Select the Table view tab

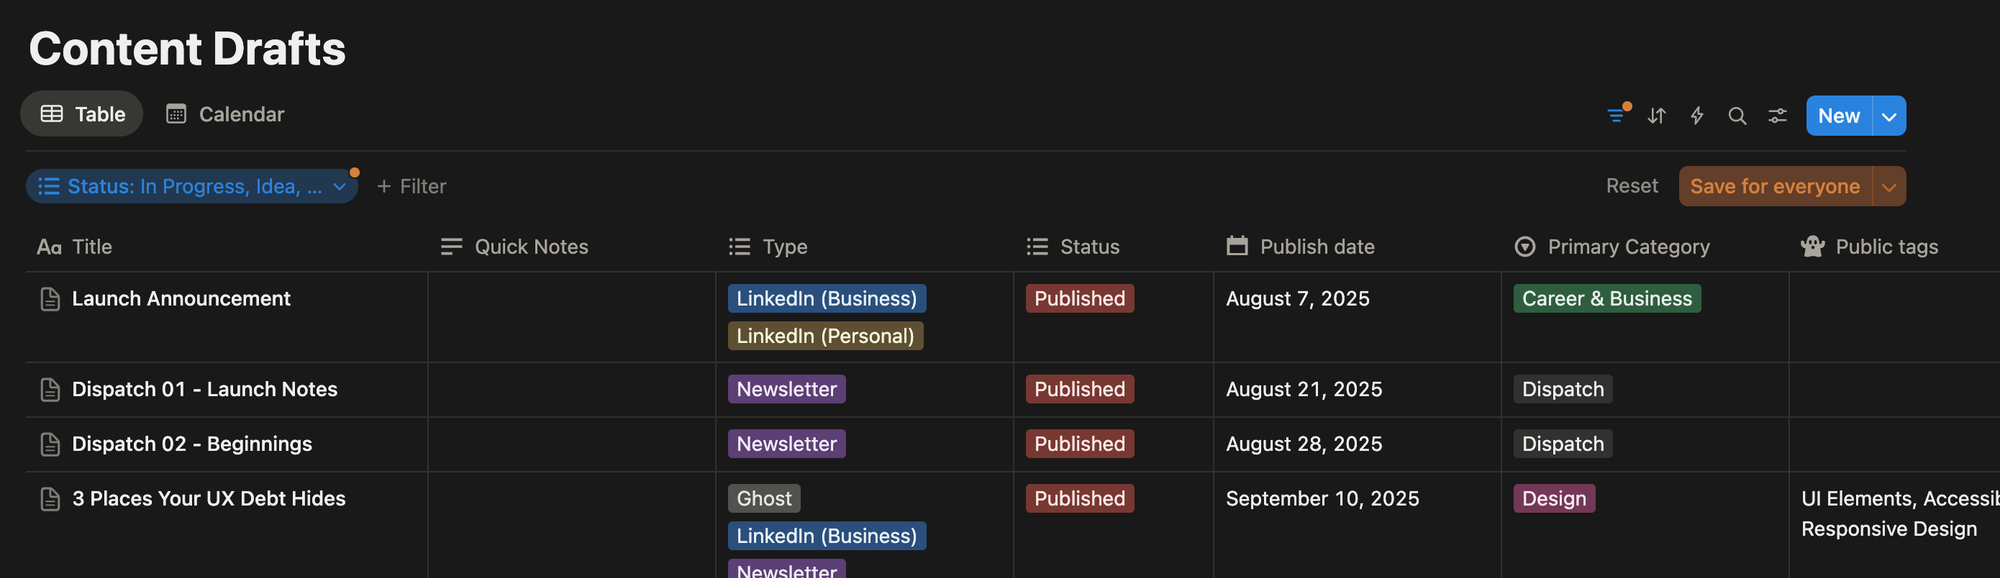(x=82, y=114)
